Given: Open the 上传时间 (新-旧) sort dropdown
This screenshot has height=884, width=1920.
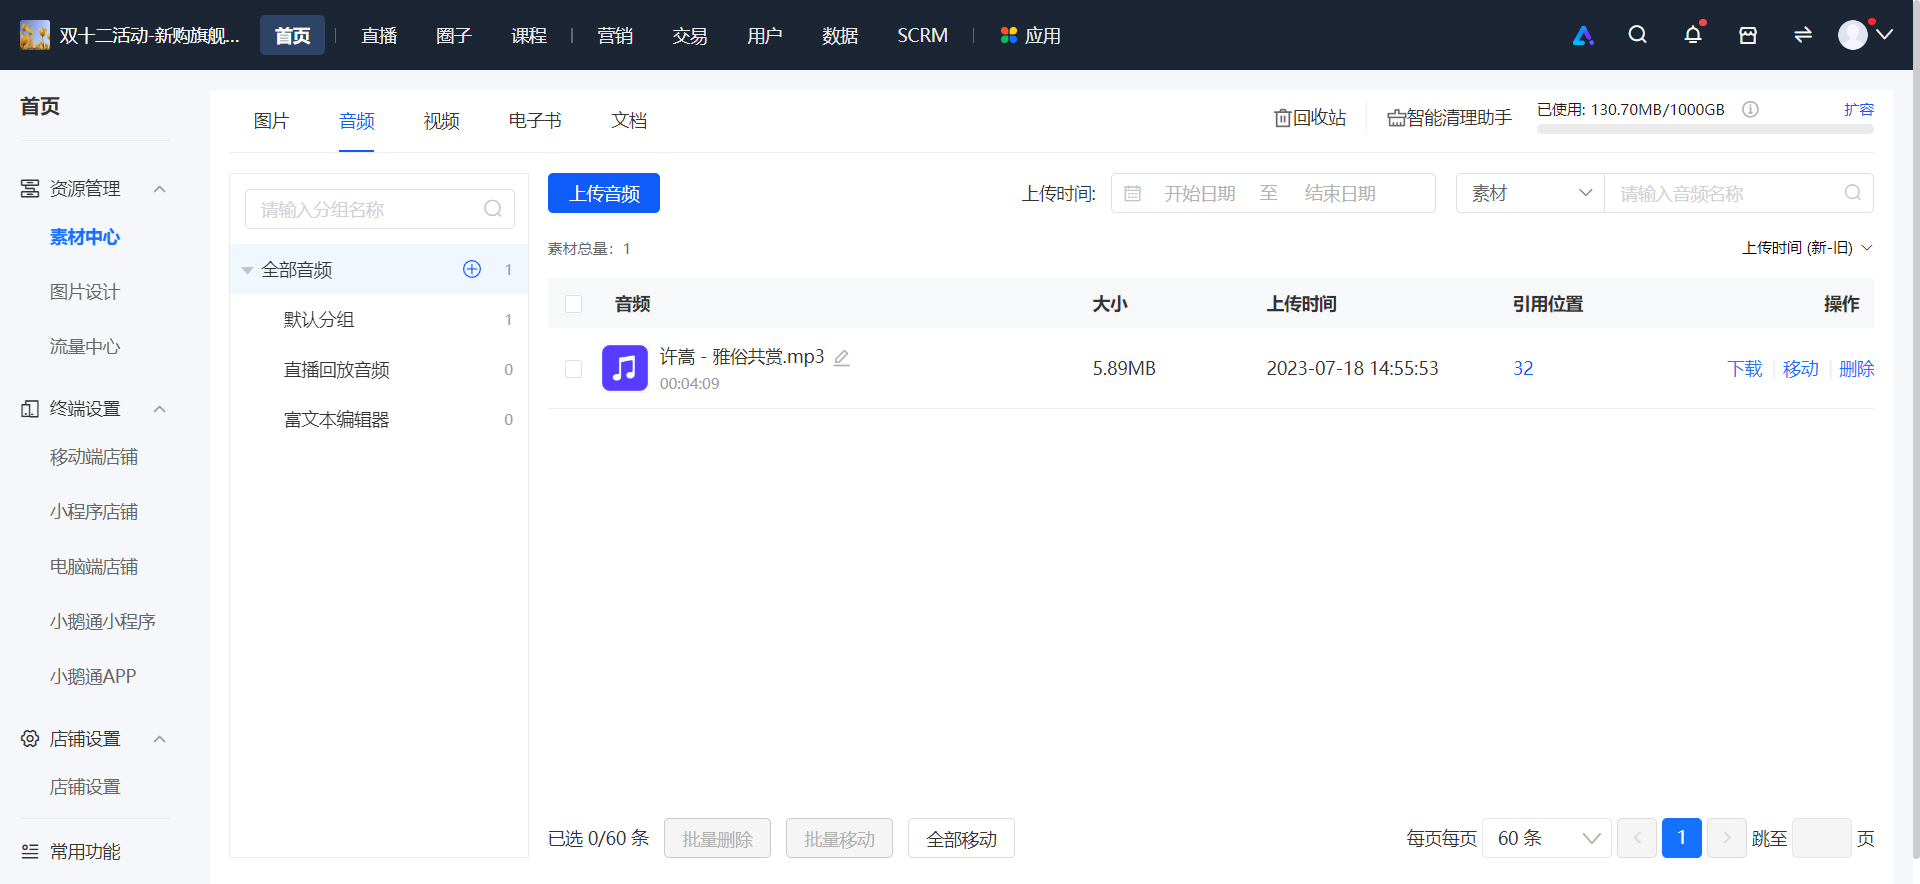Looking at the screenshot, I should point(1807,247).
